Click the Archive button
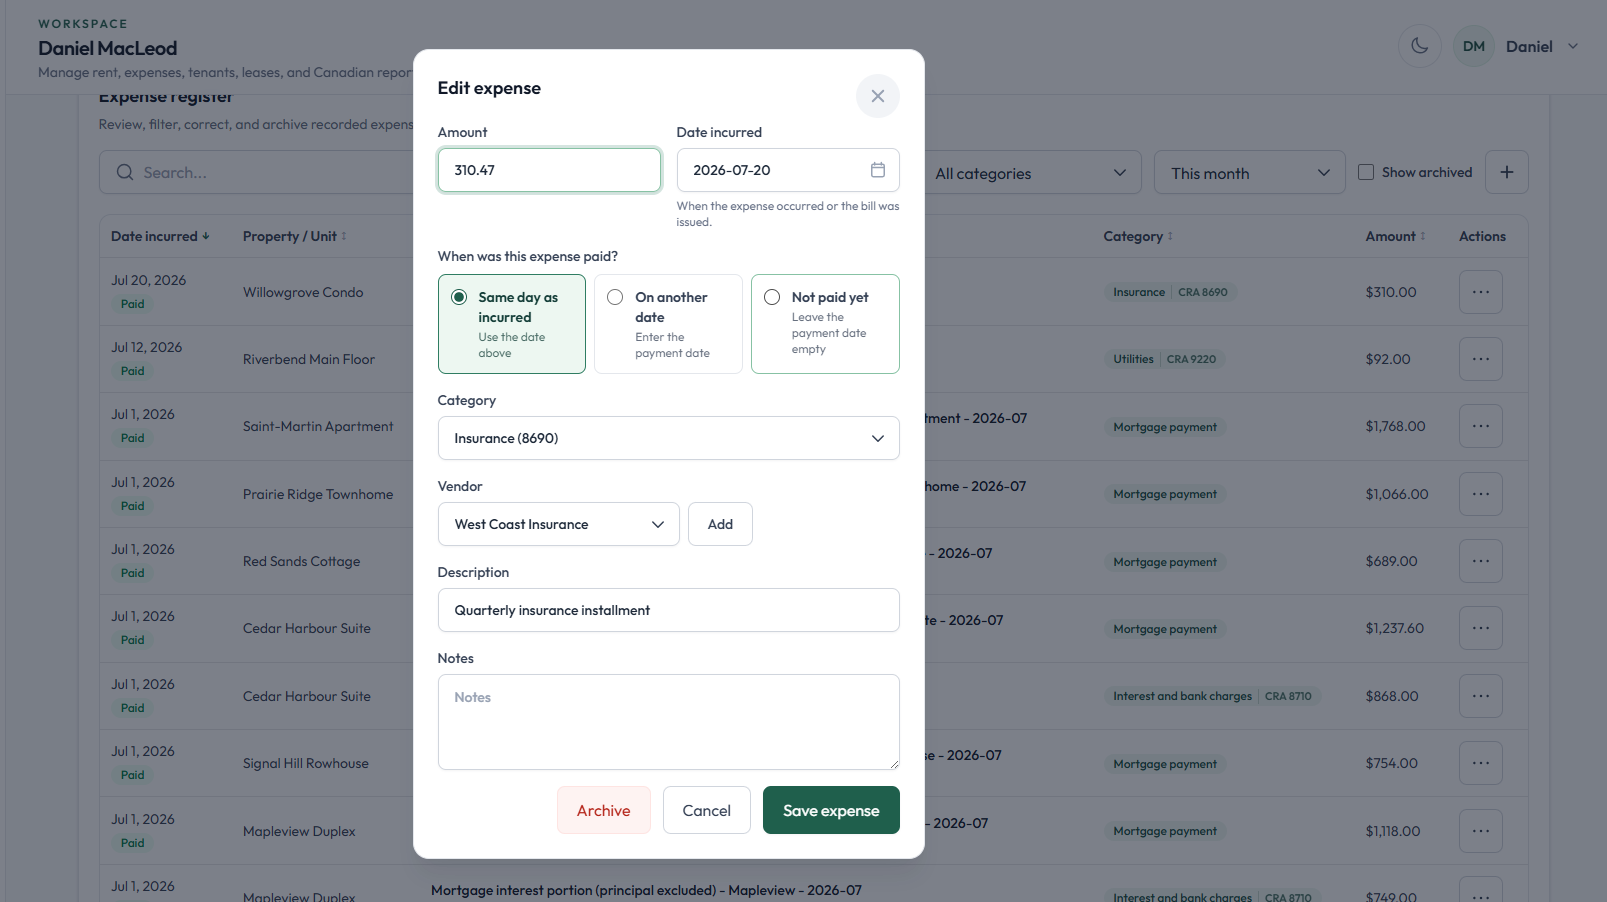Image resolution: width=1607 pixels, height=902 pixels. [604, 810]
